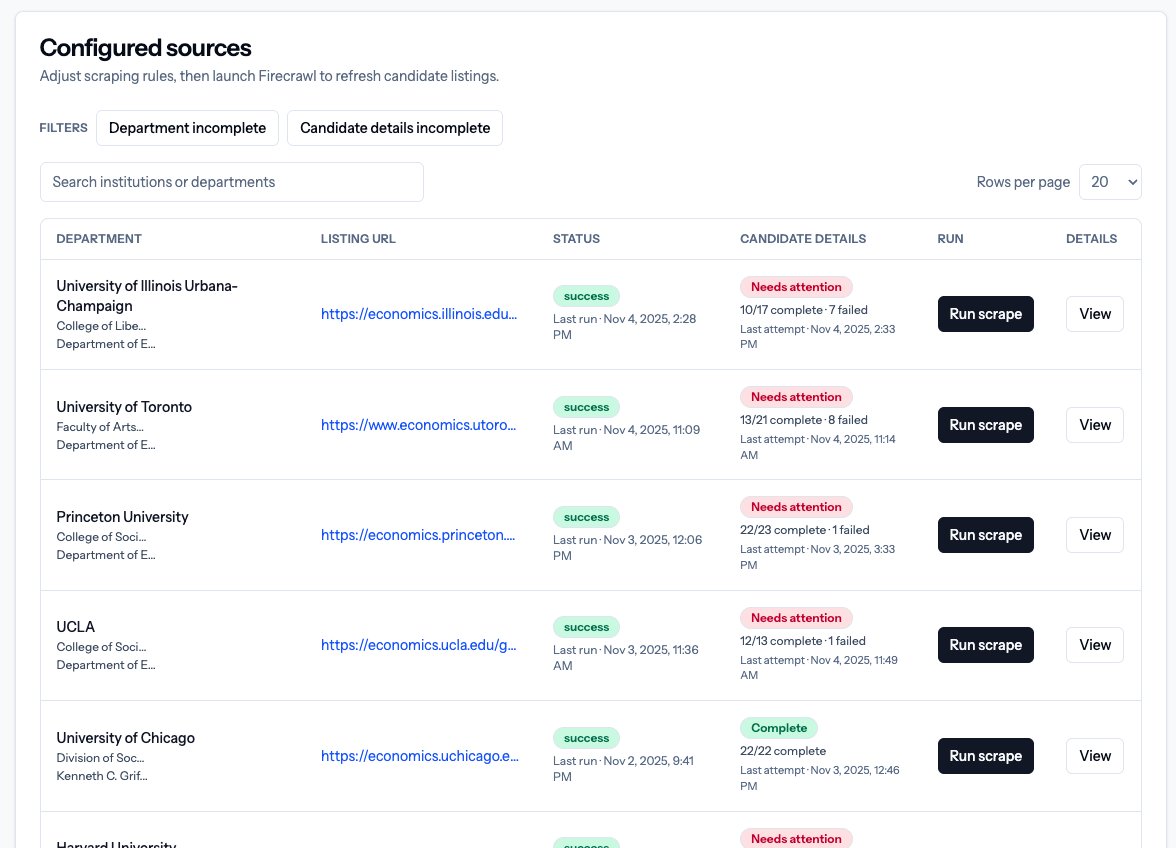Select the Princeton University name
This screenshot has height=848, width=1176.
pyautogui.click(x=122, y=517)
